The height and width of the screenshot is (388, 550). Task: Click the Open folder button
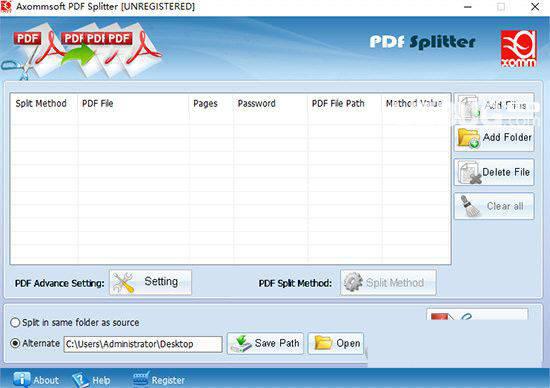coord(336,343)
